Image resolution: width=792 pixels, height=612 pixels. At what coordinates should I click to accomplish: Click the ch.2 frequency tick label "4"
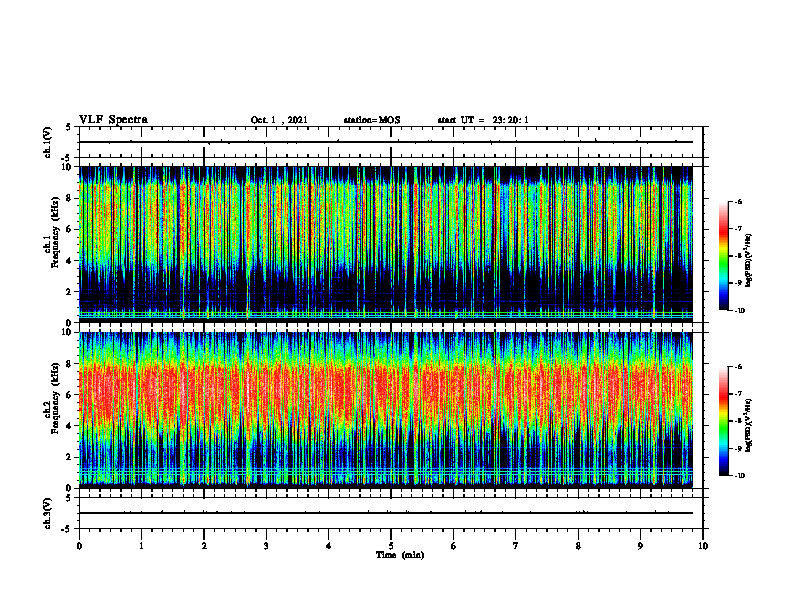click(x=70, y=426)
